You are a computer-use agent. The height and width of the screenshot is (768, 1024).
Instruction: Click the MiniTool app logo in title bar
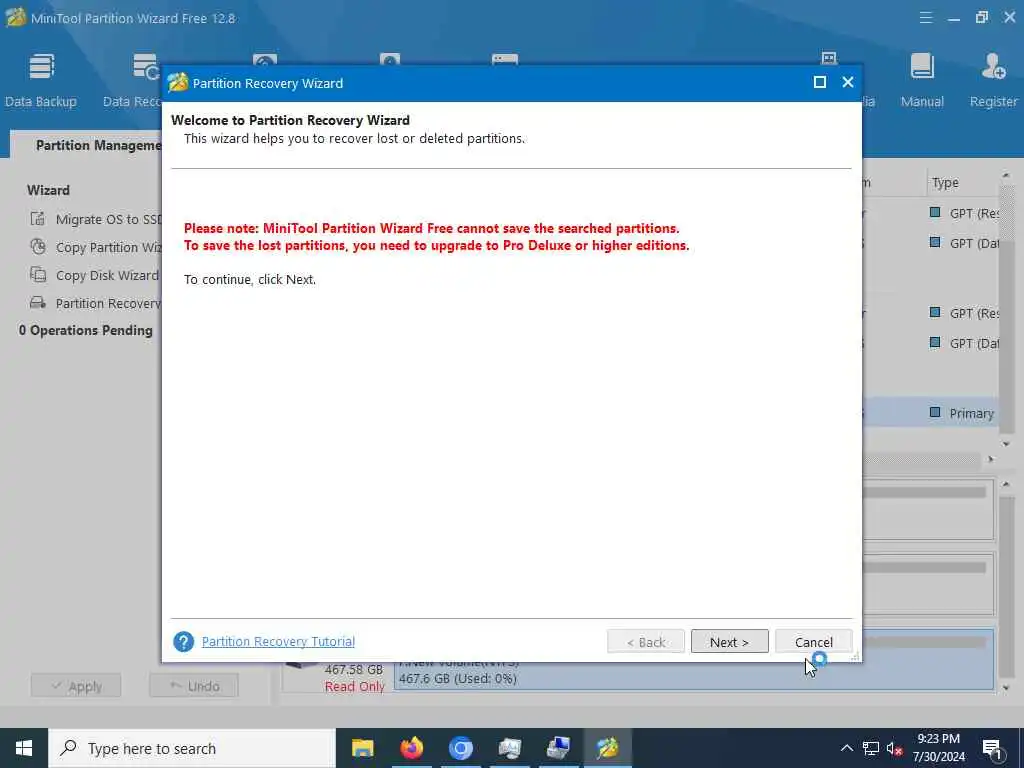tap(16, 18)
